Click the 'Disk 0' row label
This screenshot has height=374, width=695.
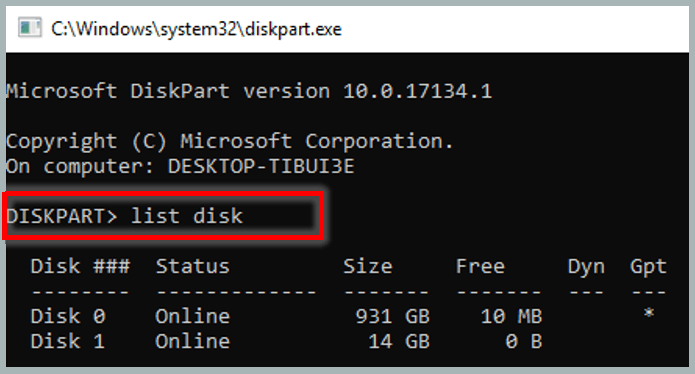[68, 316]
